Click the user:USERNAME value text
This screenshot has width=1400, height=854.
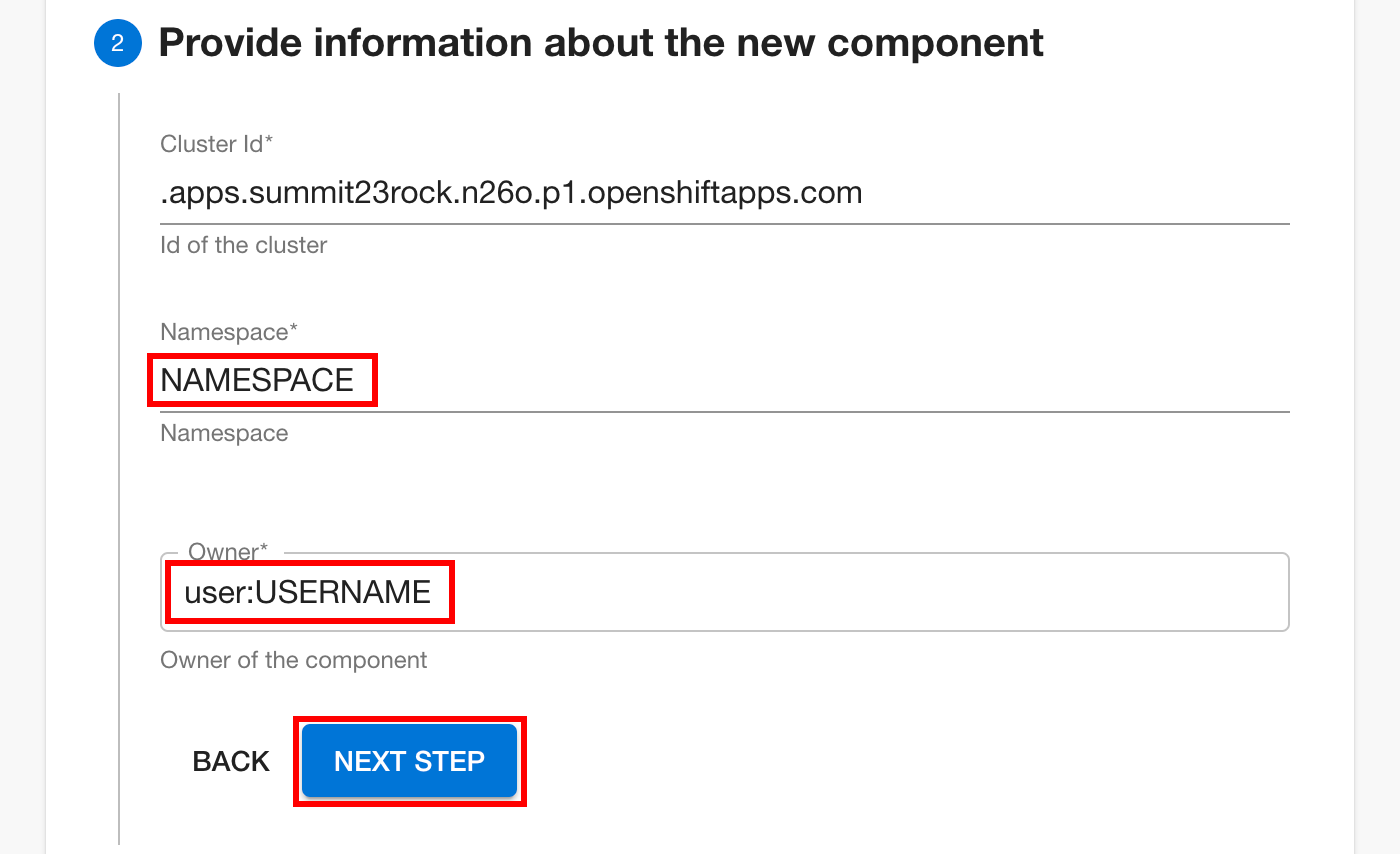click(308, 592)
